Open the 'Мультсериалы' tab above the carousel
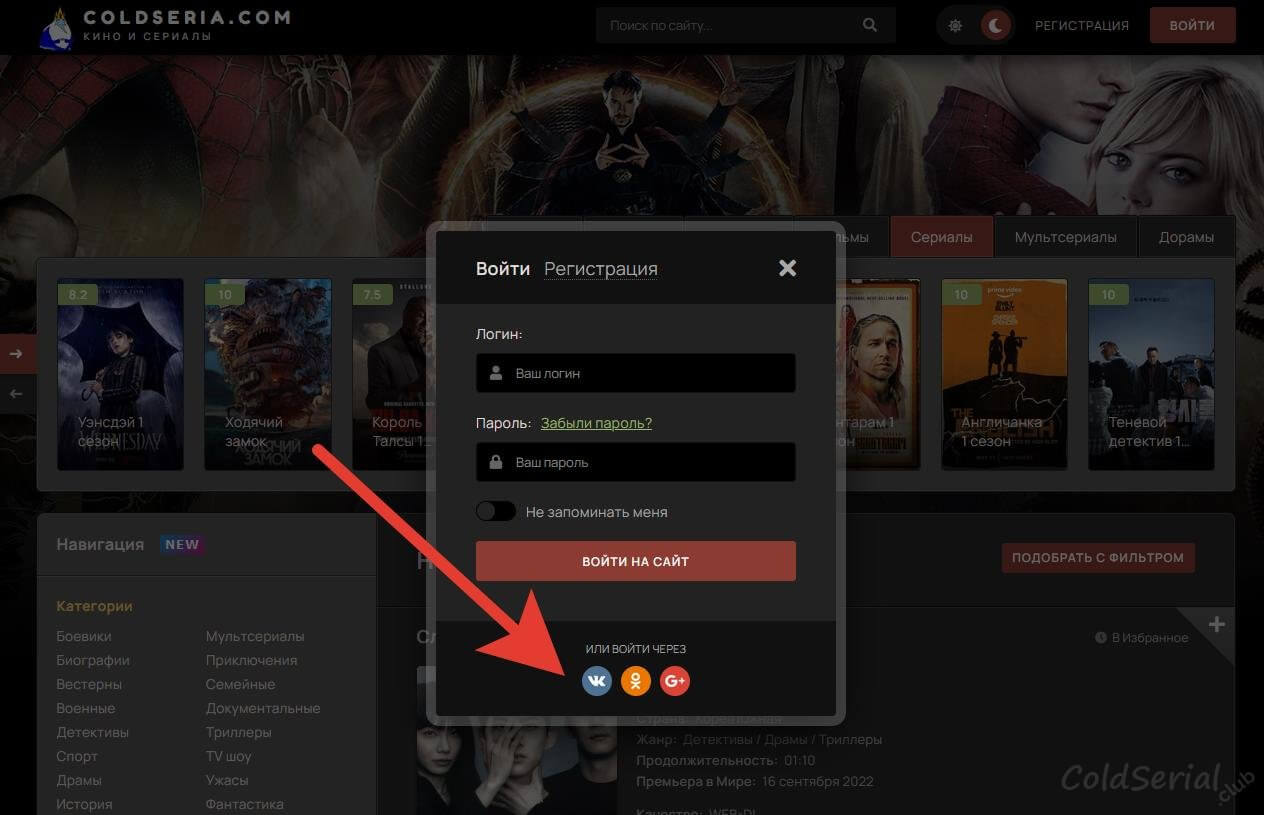The image size is (1264, 815). [x=1066, y=237]
